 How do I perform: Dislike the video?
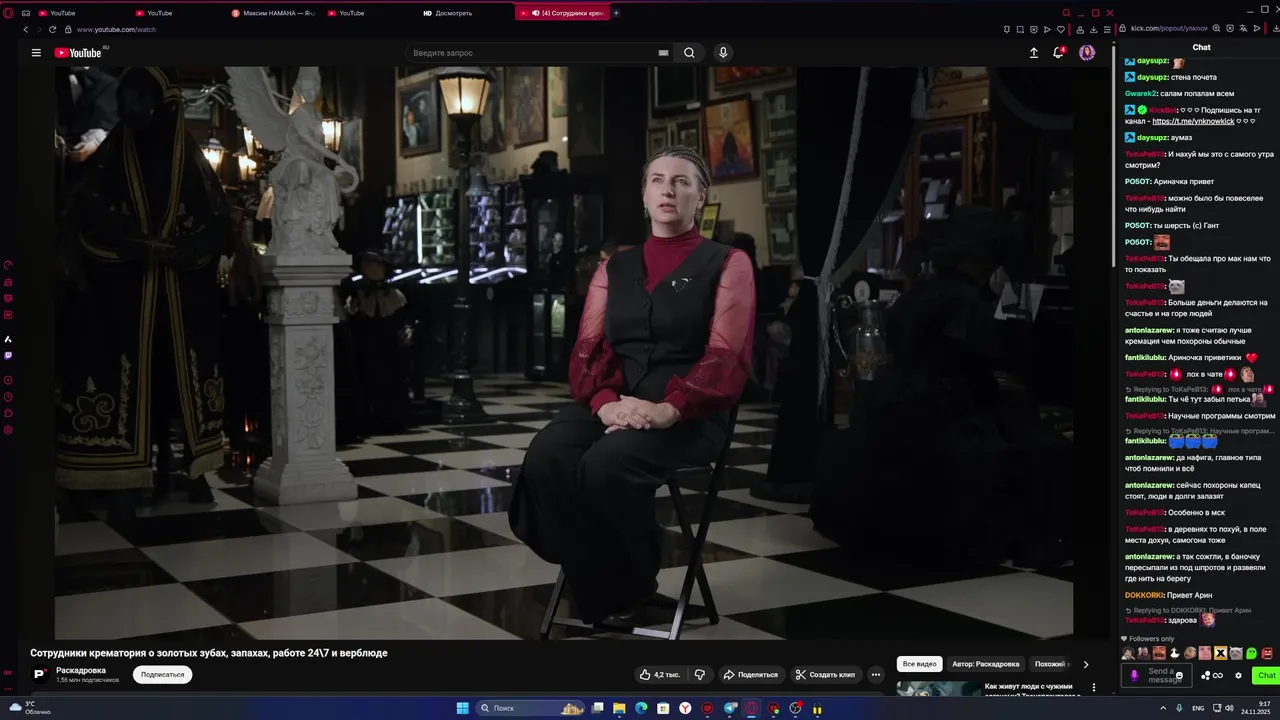pos(700,675)
